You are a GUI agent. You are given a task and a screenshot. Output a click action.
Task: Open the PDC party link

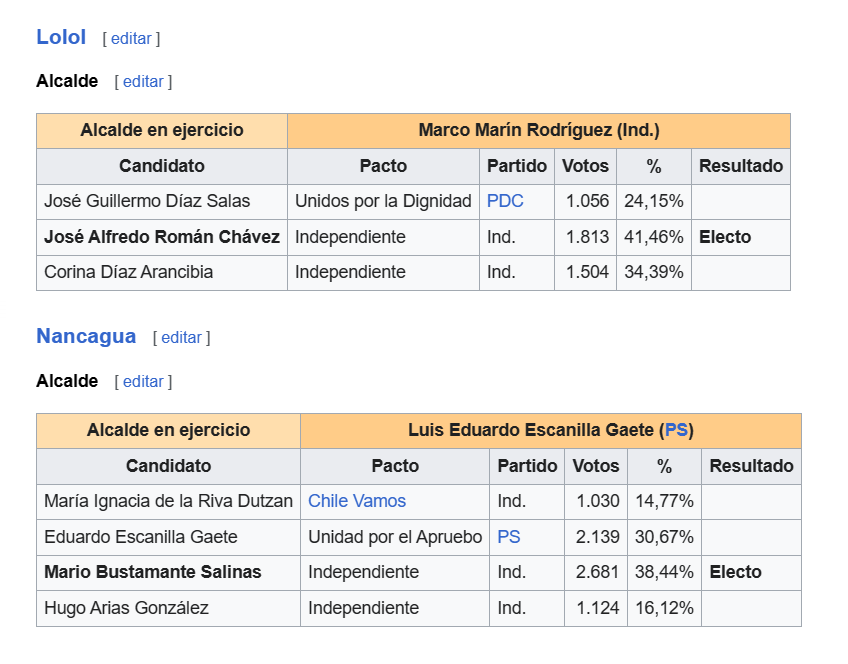pyautogui.click(x=505, y=201)
